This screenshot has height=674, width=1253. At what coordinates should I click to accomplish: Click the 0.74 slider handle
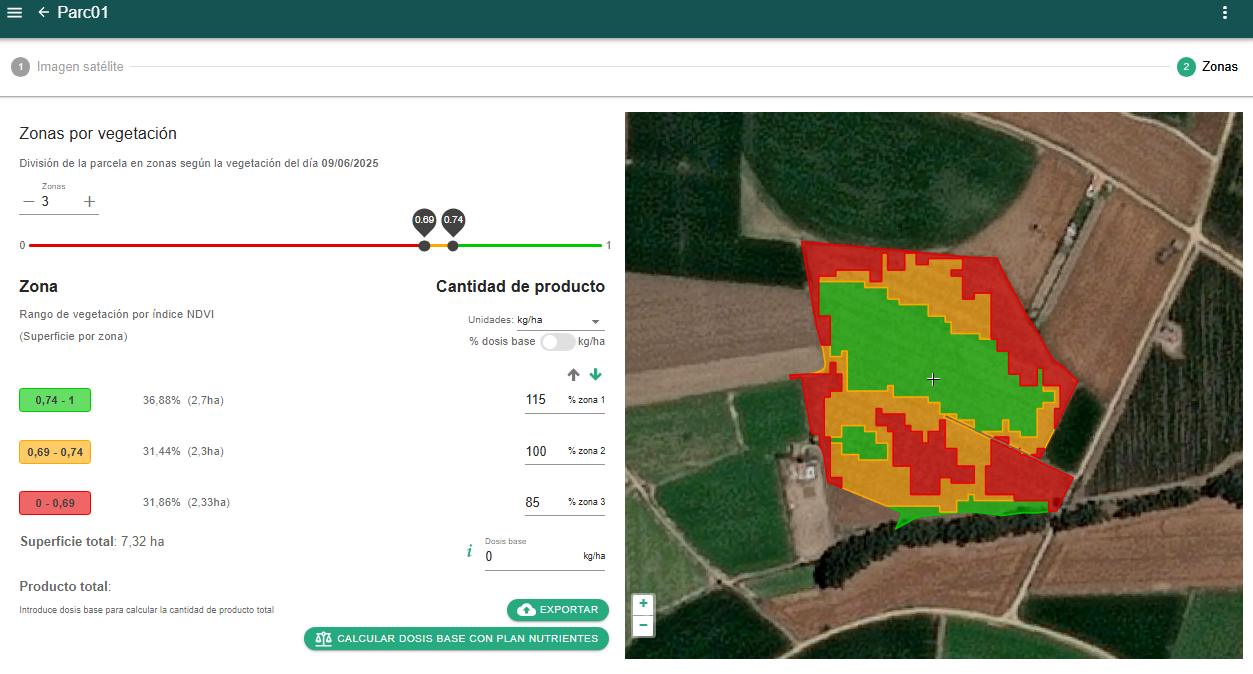click(x=453, y=245)
